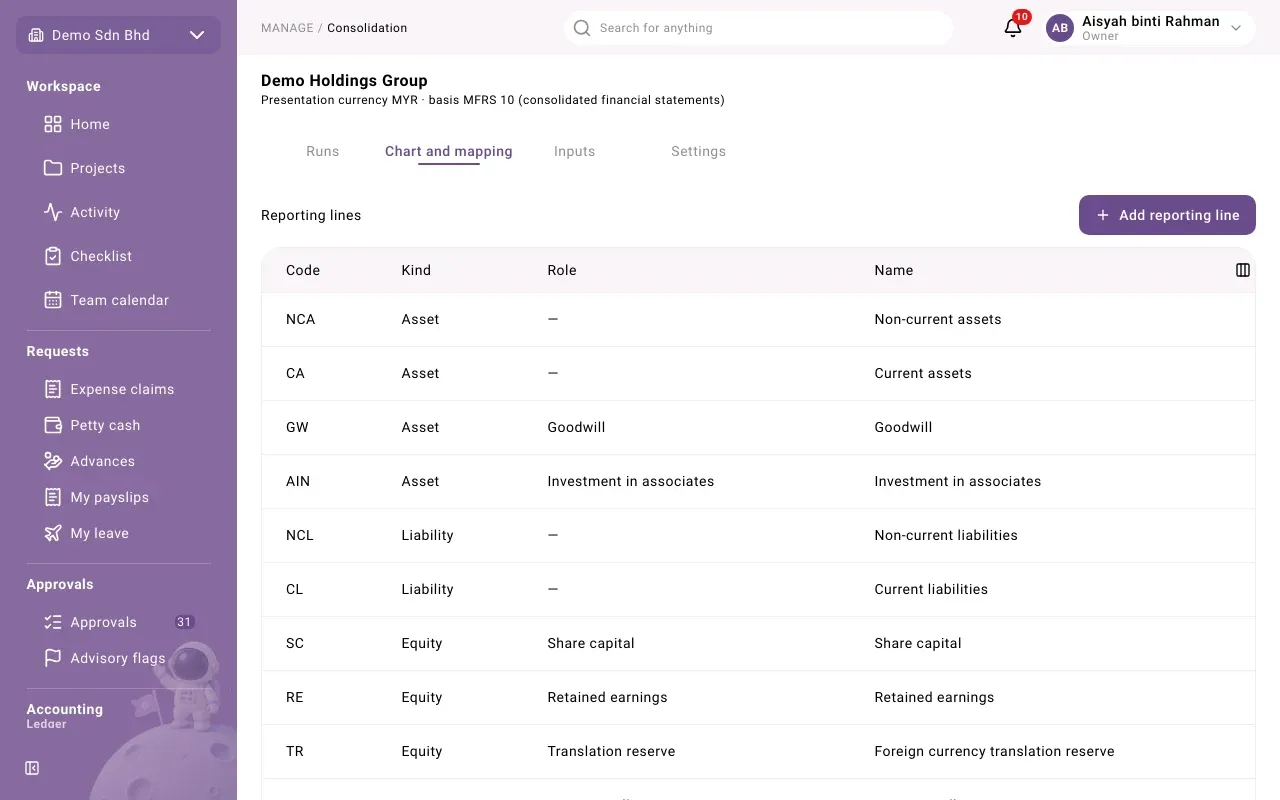Expand the Demo Sdn Bhd company switcher
Viewport: 1280px width, 800px height.
(x=118, y=35)
